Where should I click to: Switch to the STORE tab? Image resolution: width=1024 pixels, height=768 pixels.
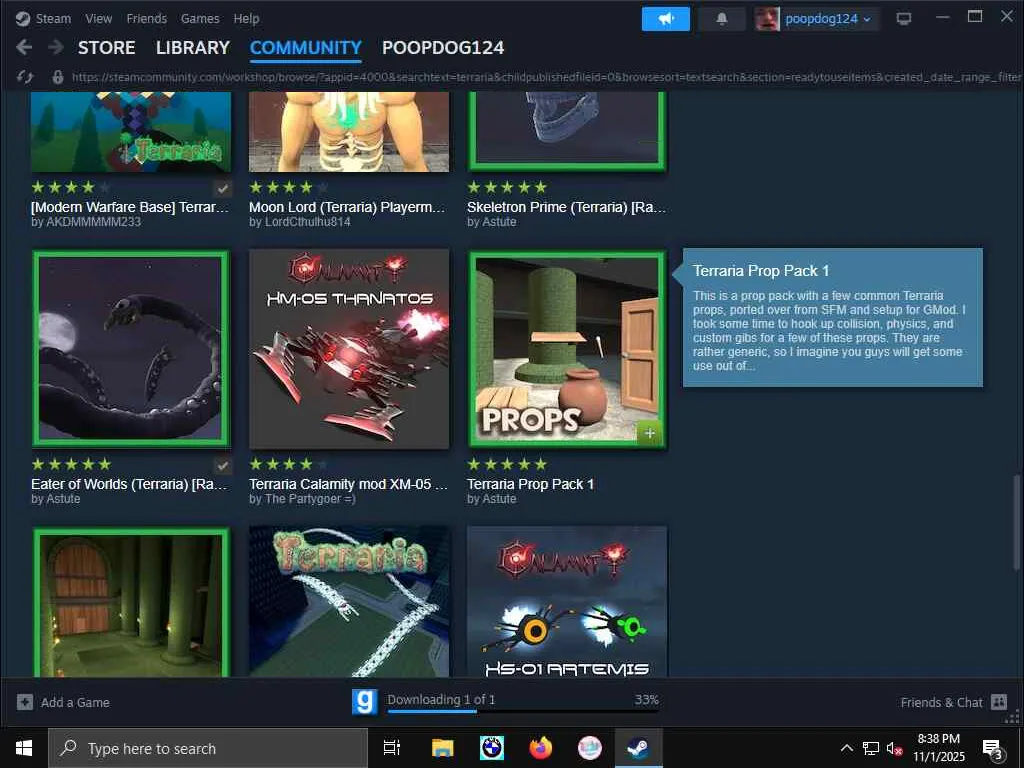pos(106,48)
